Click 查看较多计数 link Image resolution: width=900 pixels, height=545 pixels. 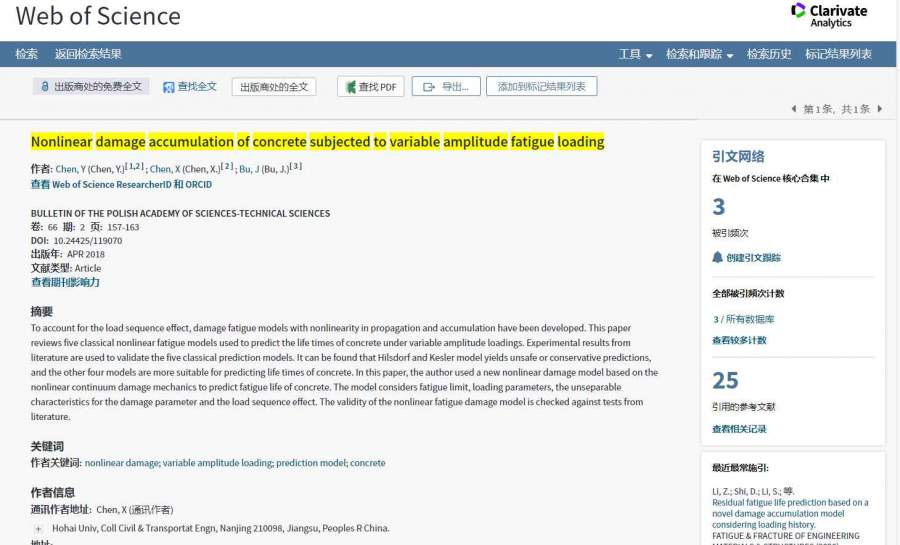[739, 340]
